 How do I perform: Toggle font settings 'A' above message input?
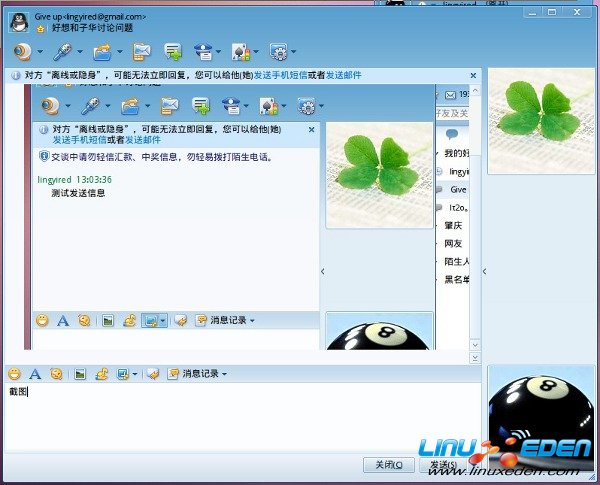(34, 374)
